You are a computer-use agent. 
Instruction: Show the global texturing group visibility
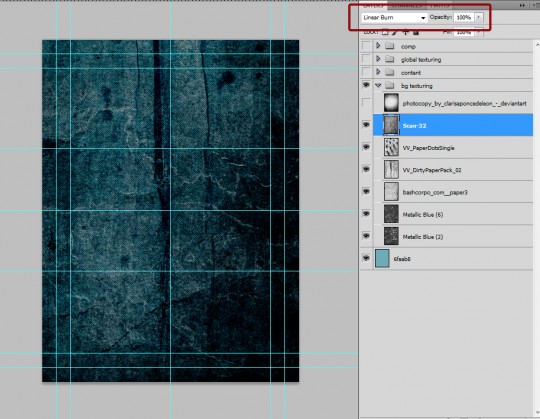[x=366, y=59]
